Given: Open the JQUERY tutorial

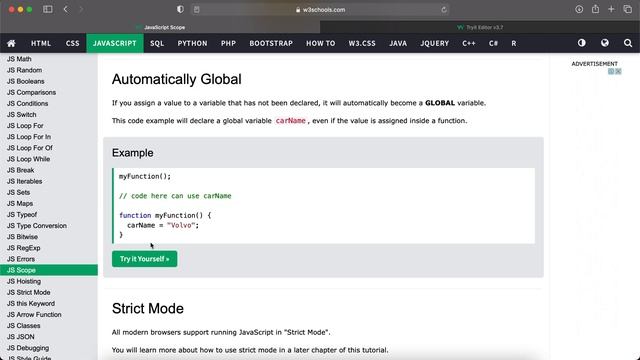Looking at the screenshot, I should [435, 43].
